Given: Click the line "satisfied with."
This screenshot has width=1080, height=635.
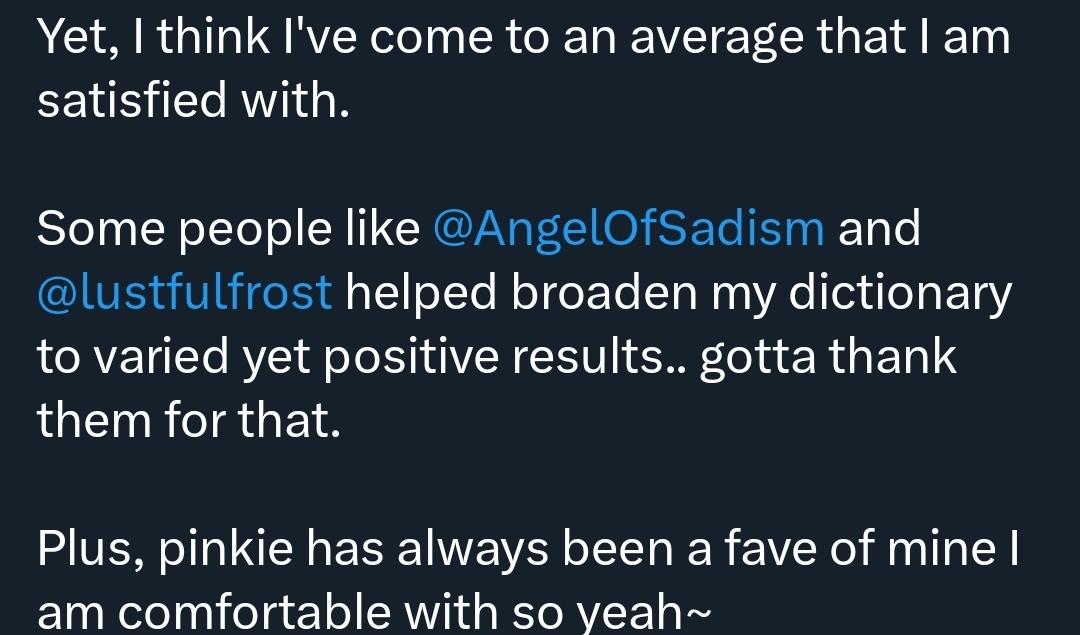Looking at the screenshot, I should tap(193, 101).
